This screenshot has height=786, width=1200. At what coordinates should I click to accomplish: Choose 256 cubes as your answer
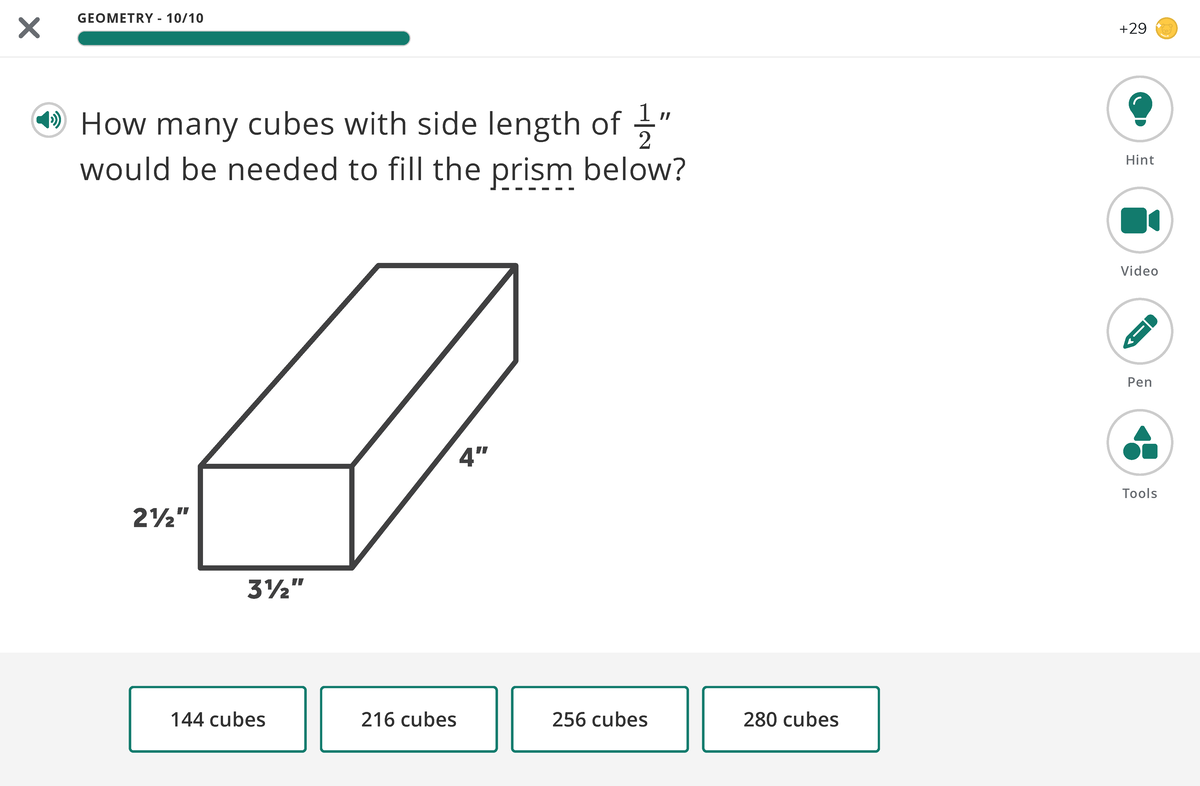599,719
